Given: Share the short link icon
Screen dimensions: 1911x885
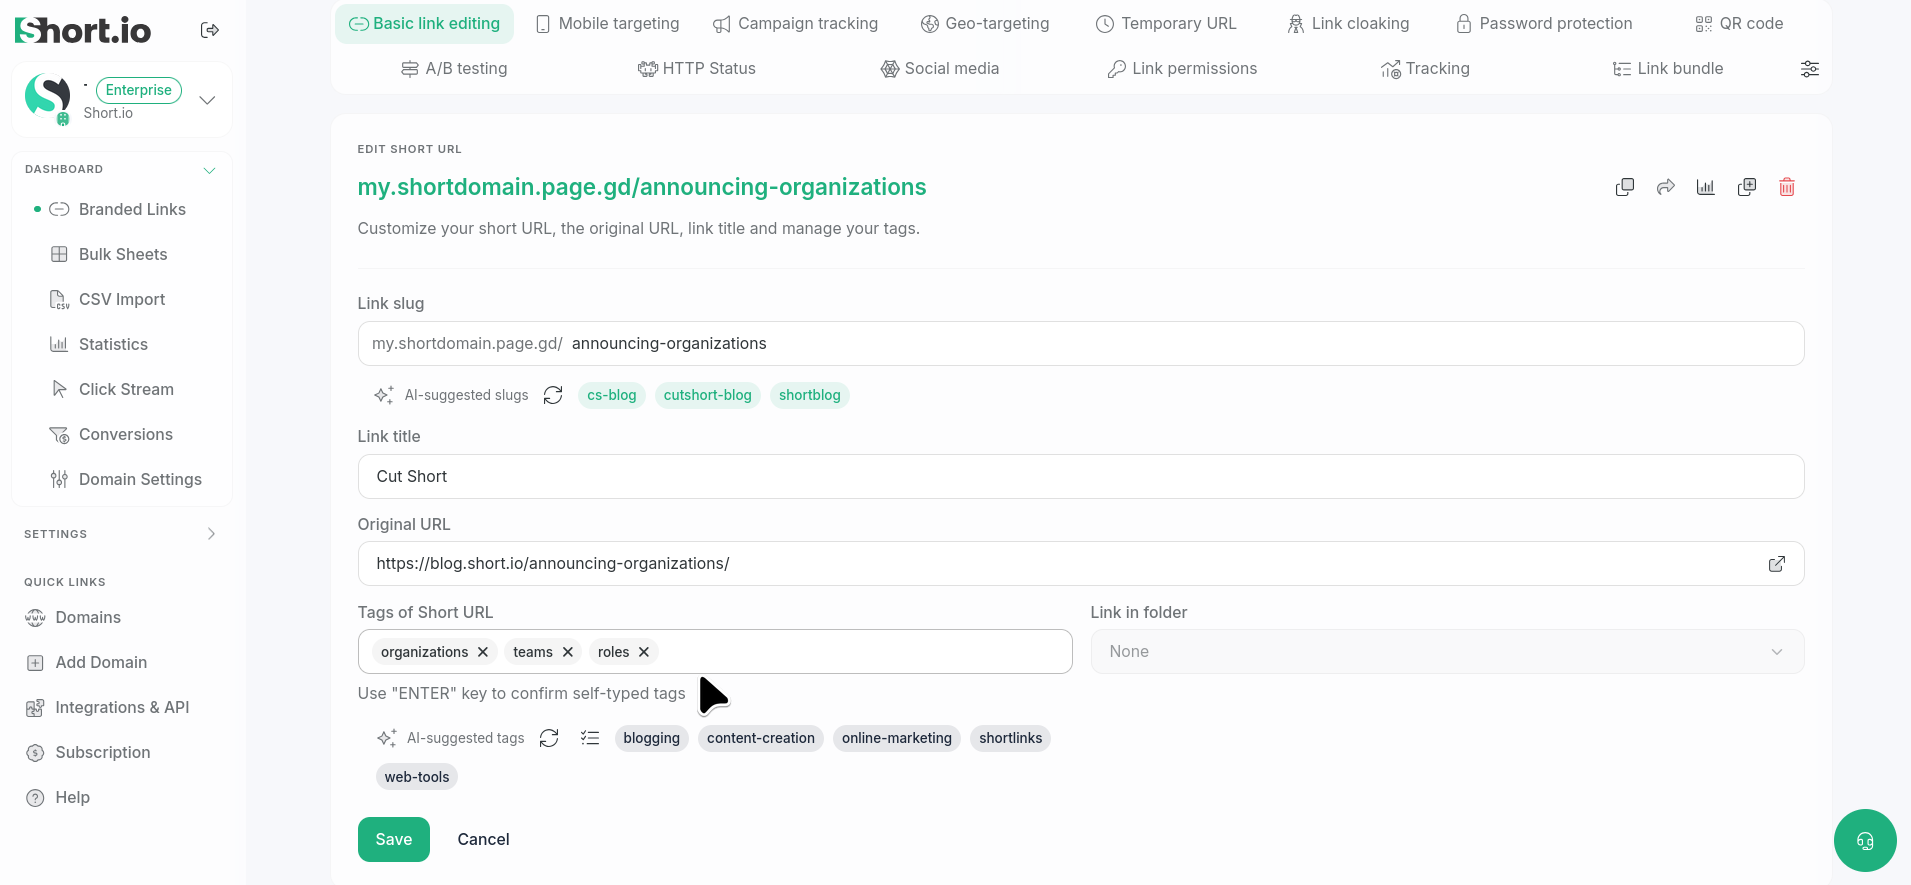Looking at the screenshot, I should point(1666,187).
